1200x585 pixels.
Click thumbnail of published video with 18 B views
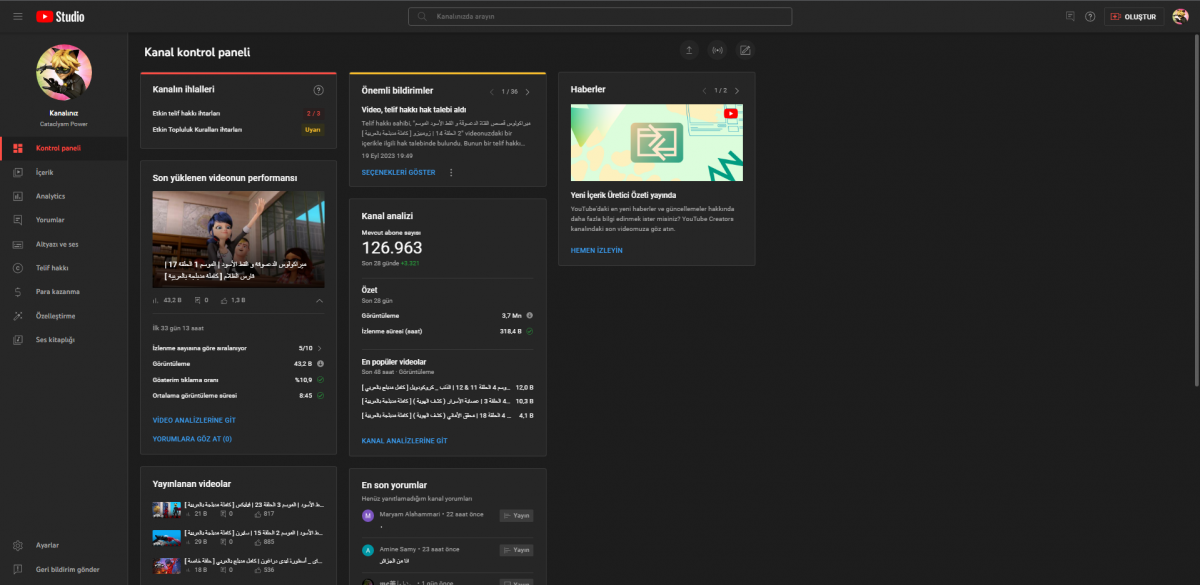point(166,566)
